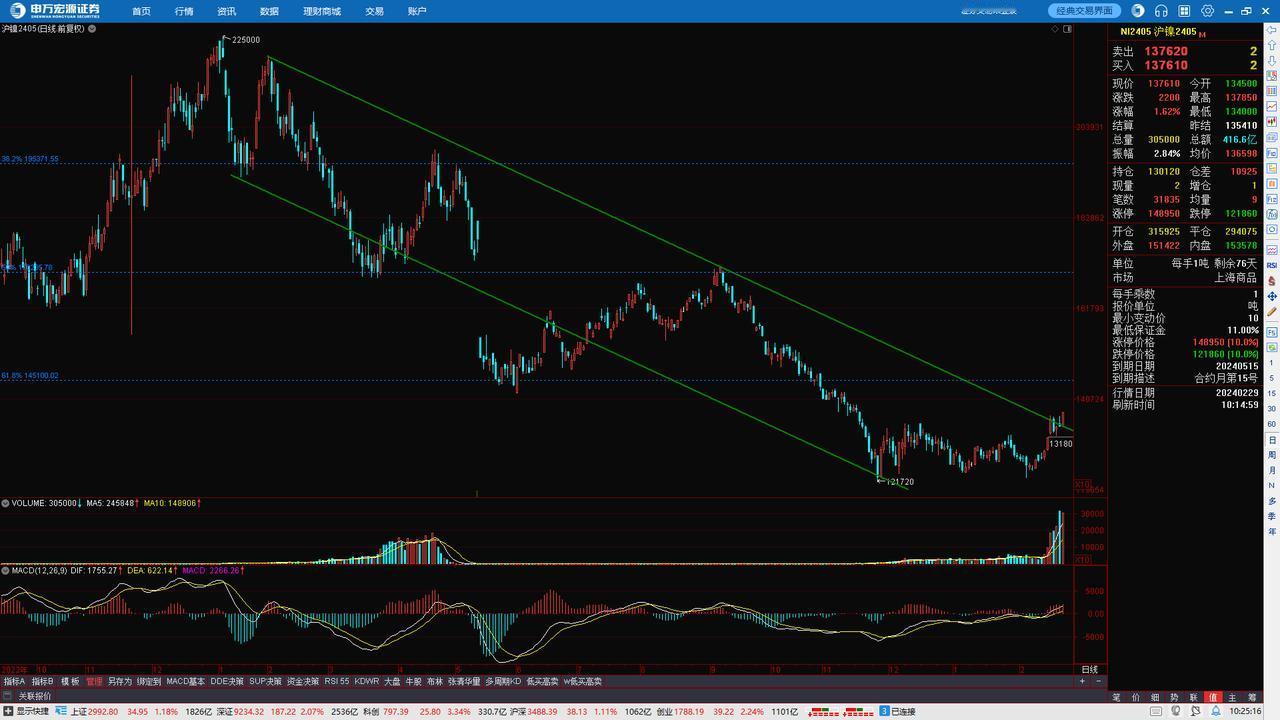
Task: Open the 数据 menu
Action: click(x=269, y=11)
